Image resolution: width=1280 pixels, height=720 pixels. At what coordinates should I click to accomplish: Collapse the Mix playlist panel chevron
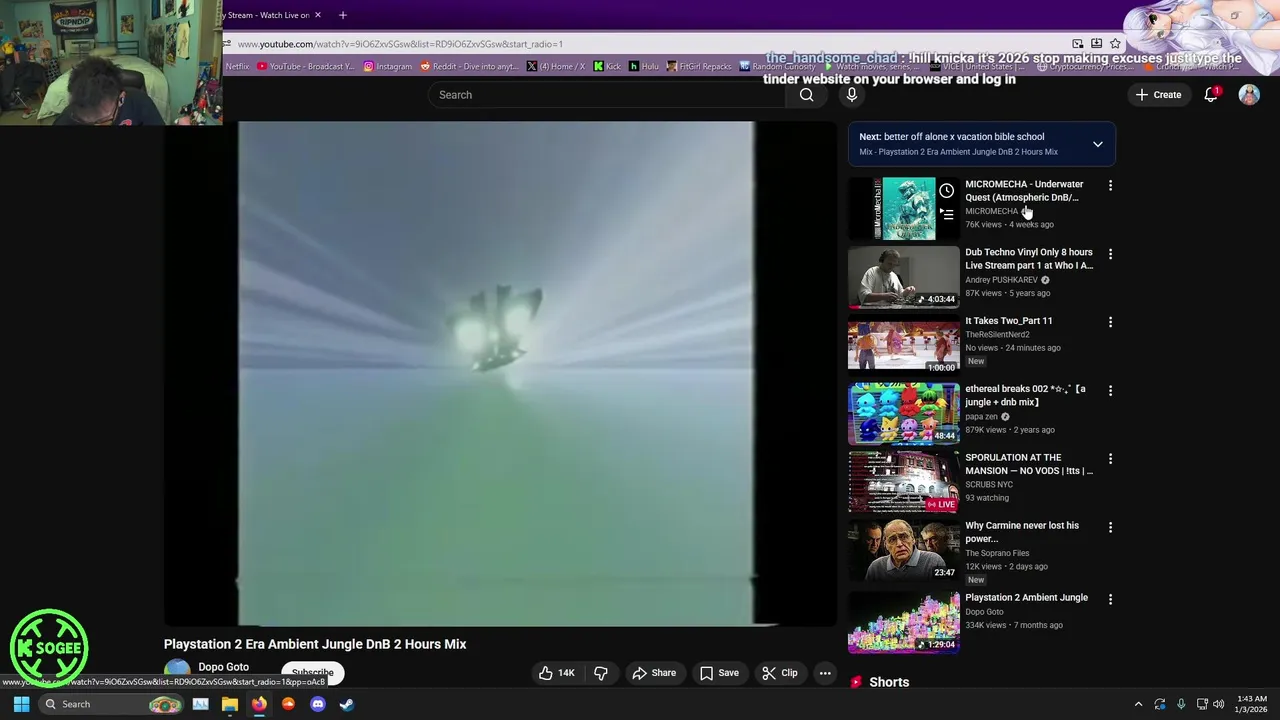click(x=1097, y=144)
